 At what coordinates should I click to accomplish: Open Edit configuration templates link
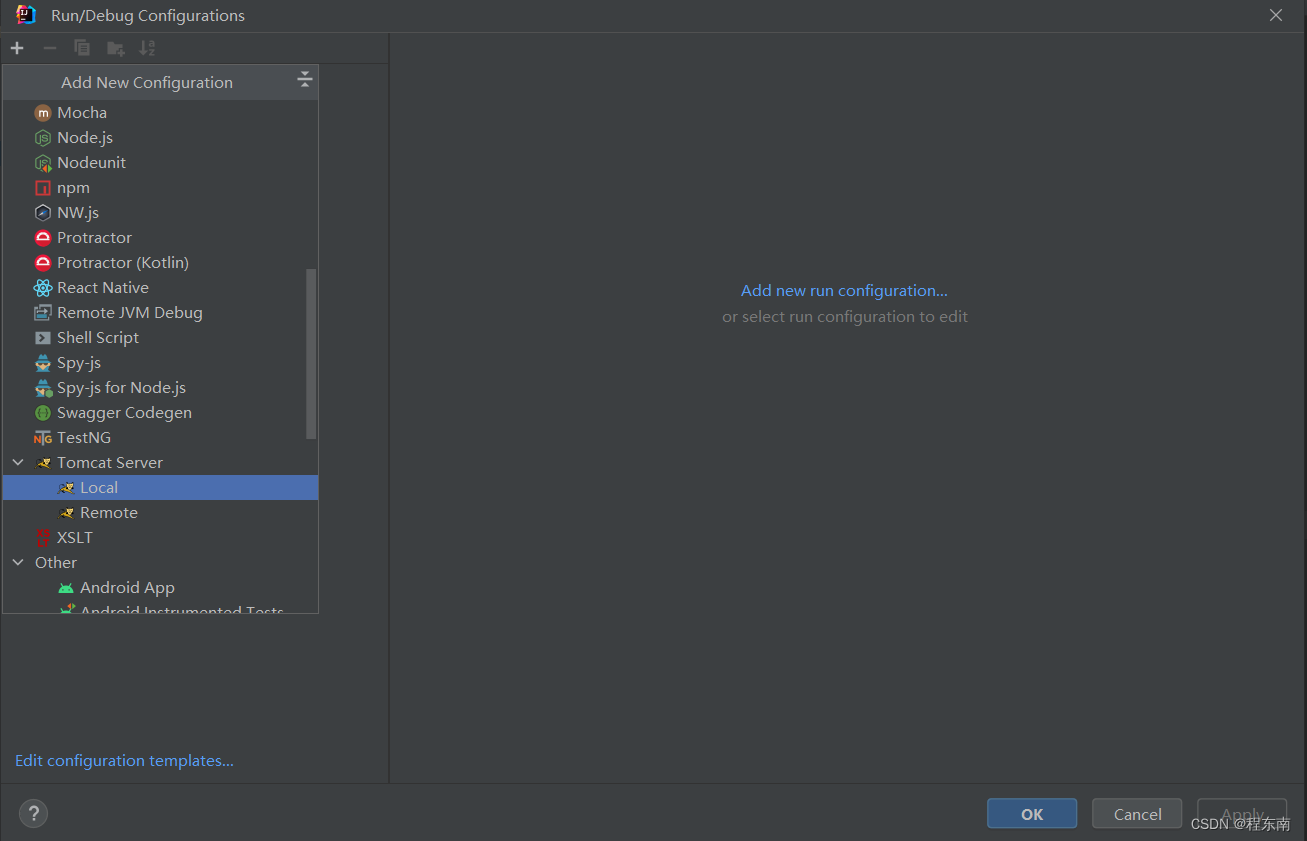[124, 761]
